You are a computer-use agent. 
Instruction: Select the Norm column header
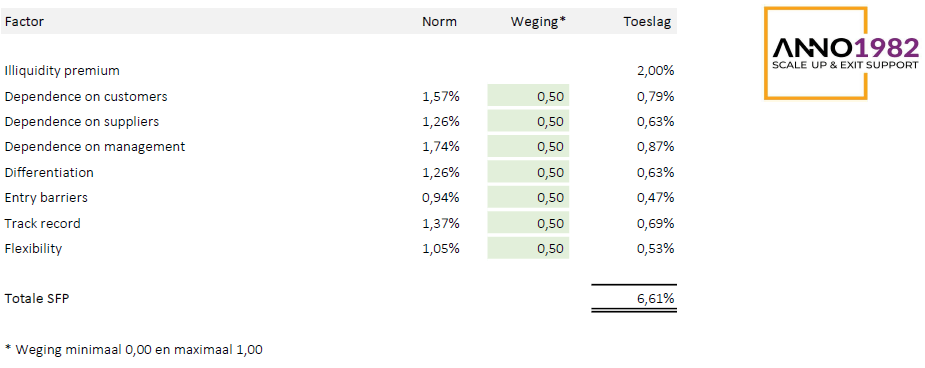[439, 22]
